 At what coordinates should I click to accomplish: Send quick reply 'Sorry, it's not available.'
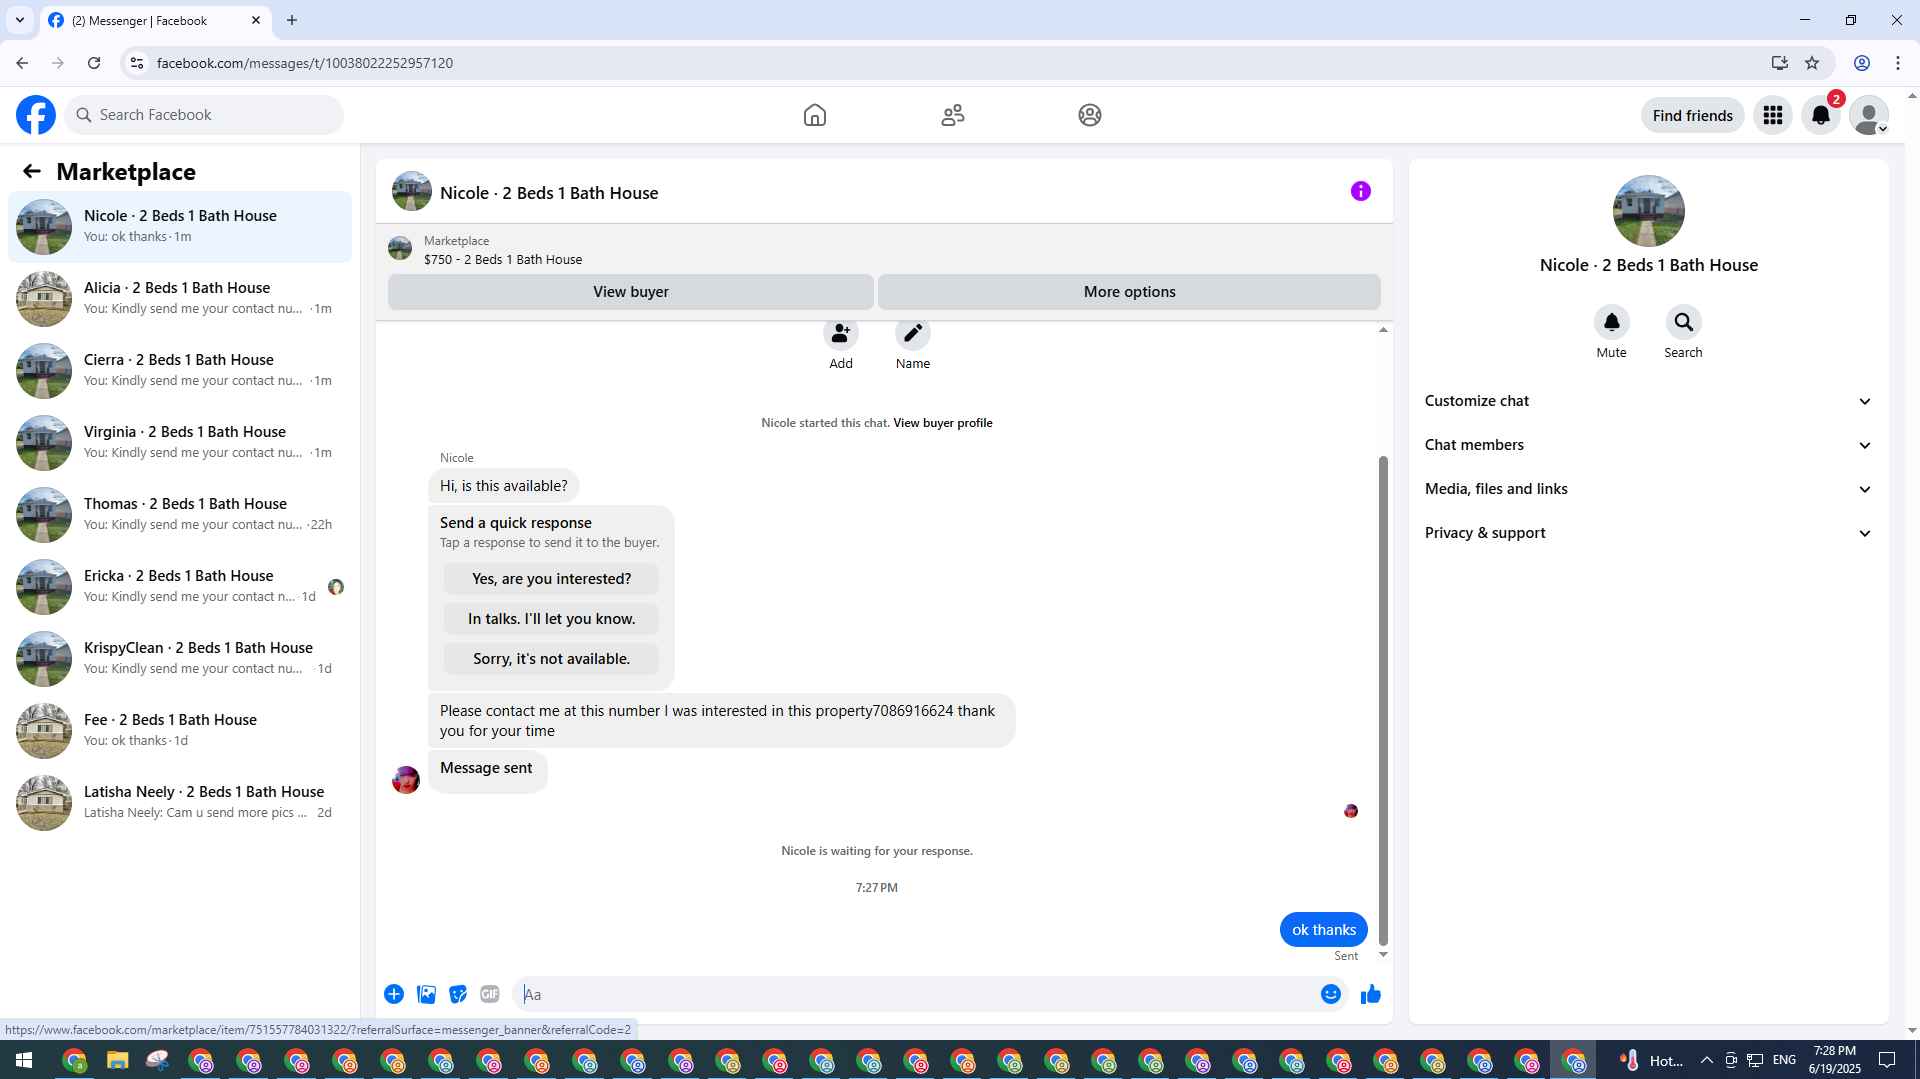pyautogui.click(x=552, y=659)
